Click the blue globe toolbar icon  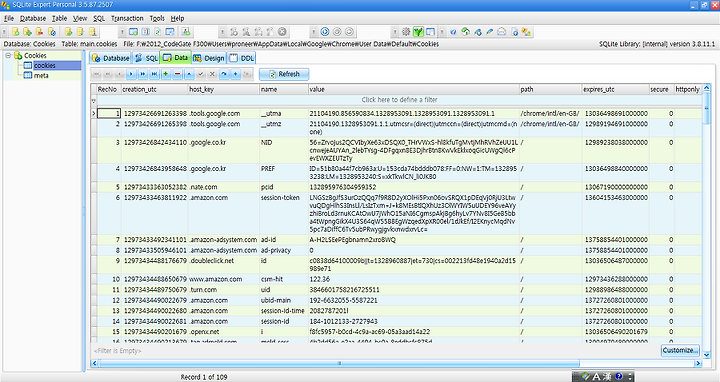[478, 32]
